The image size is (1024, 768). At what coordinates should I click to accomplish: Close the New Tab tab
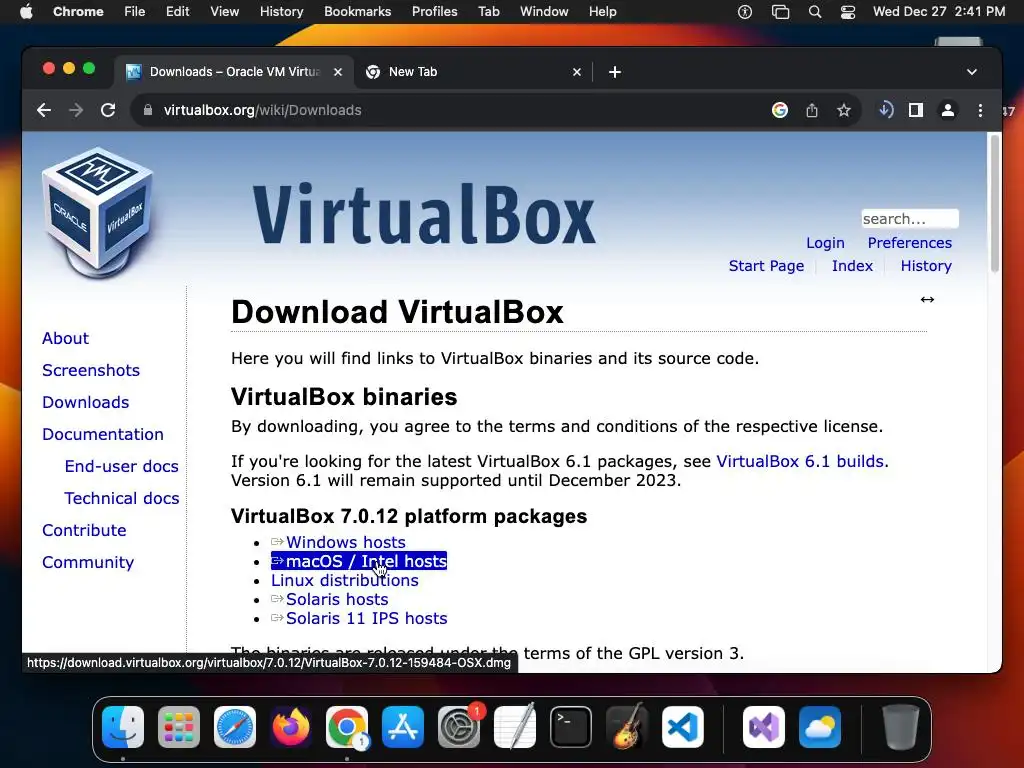(x=577, y=72)
